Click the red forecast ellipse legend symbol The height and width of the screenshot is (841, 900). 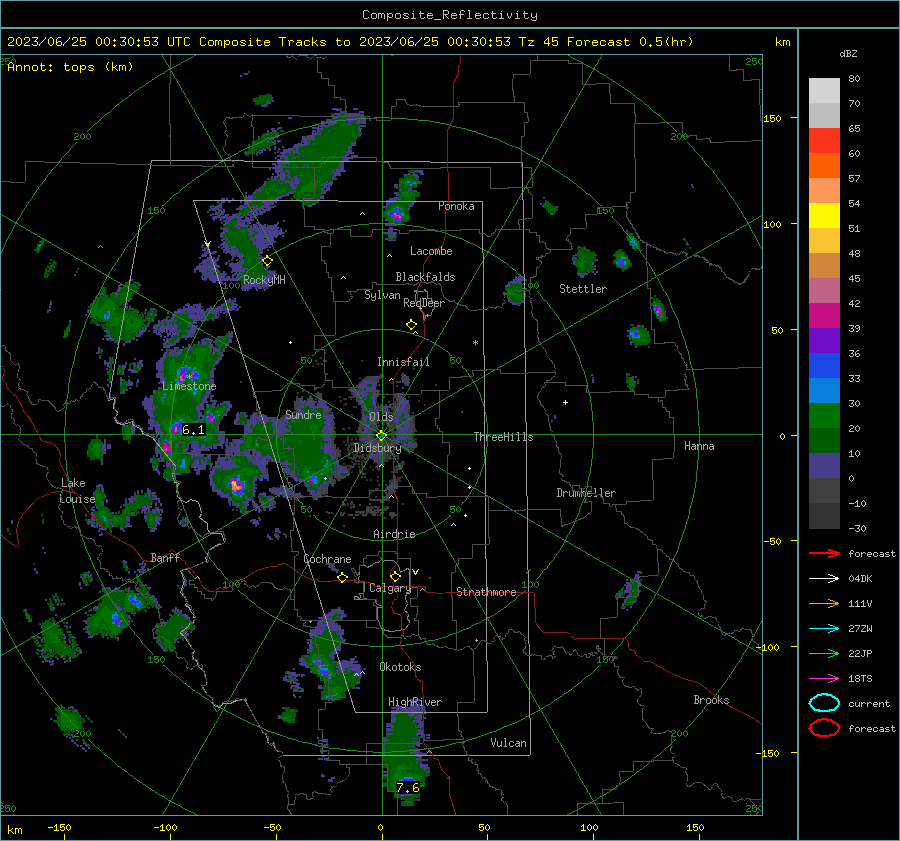(x=824, y=728)
